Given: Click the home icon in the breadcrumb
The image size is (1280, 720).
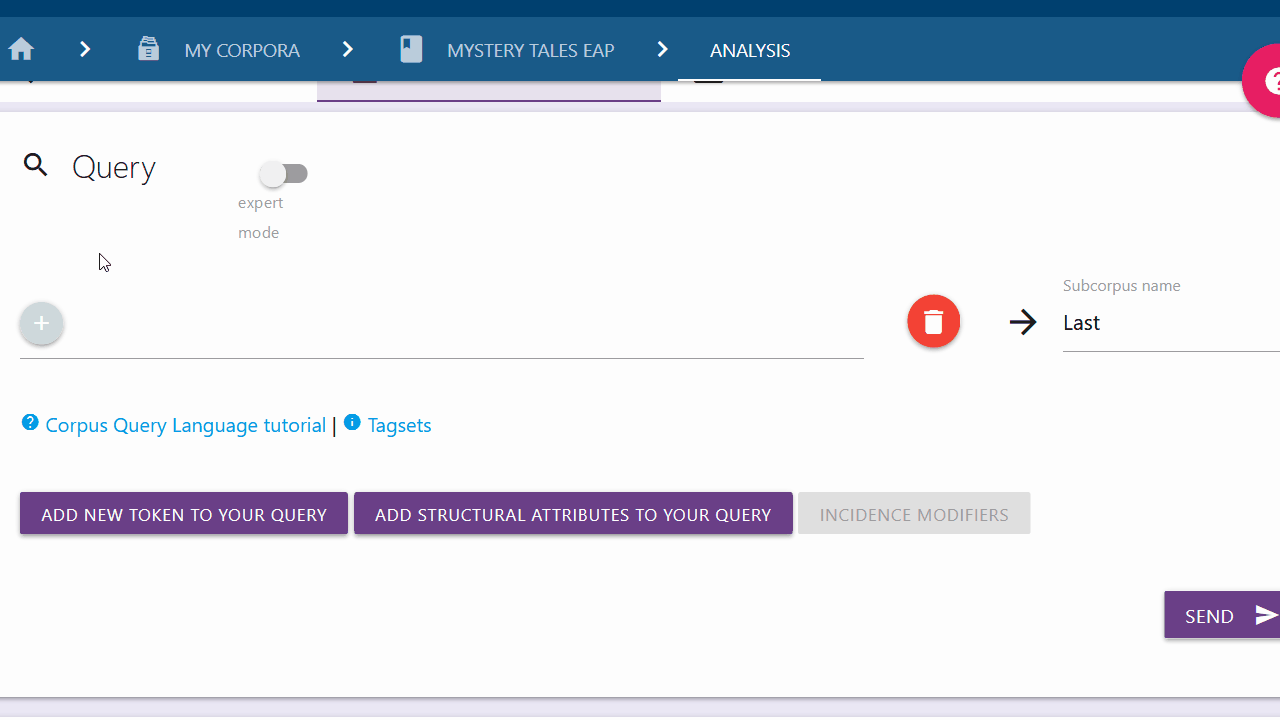Looking at the screenshot, I should 21,49.
